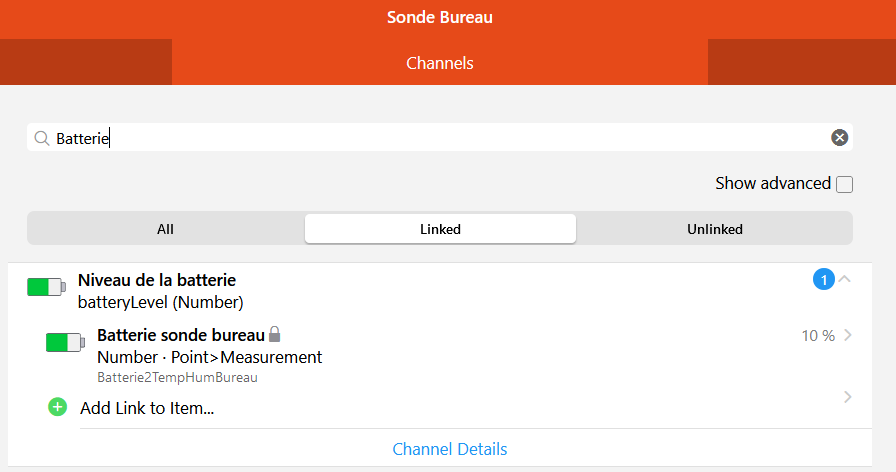
Task: Click the blue link count badge
Action: 823,279
